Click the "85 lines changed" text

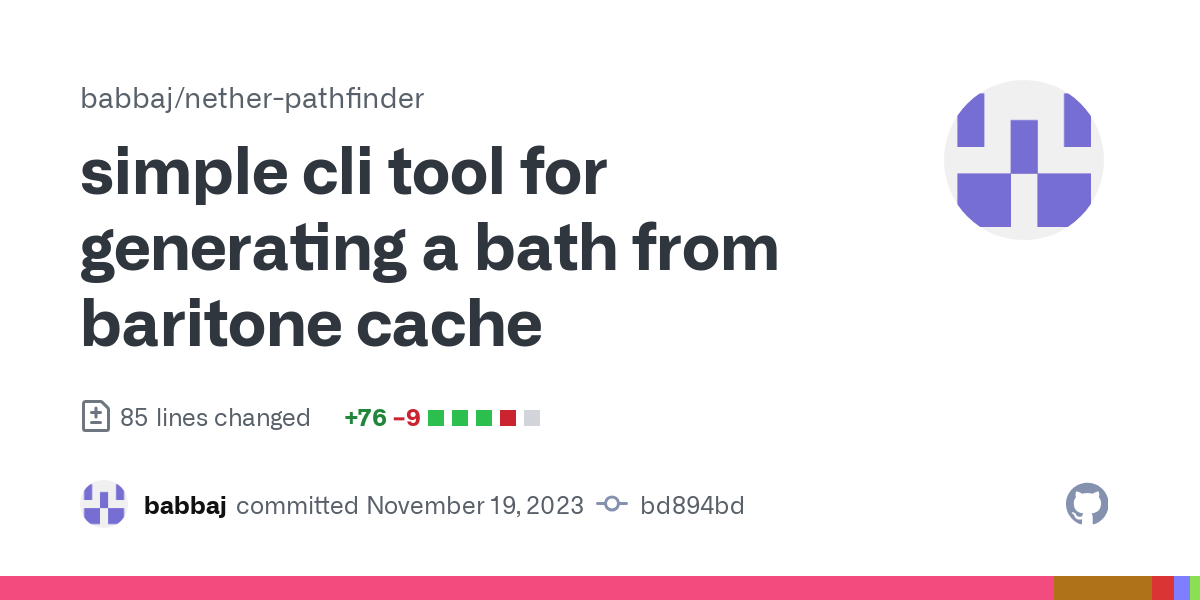(x=215, y=417)
